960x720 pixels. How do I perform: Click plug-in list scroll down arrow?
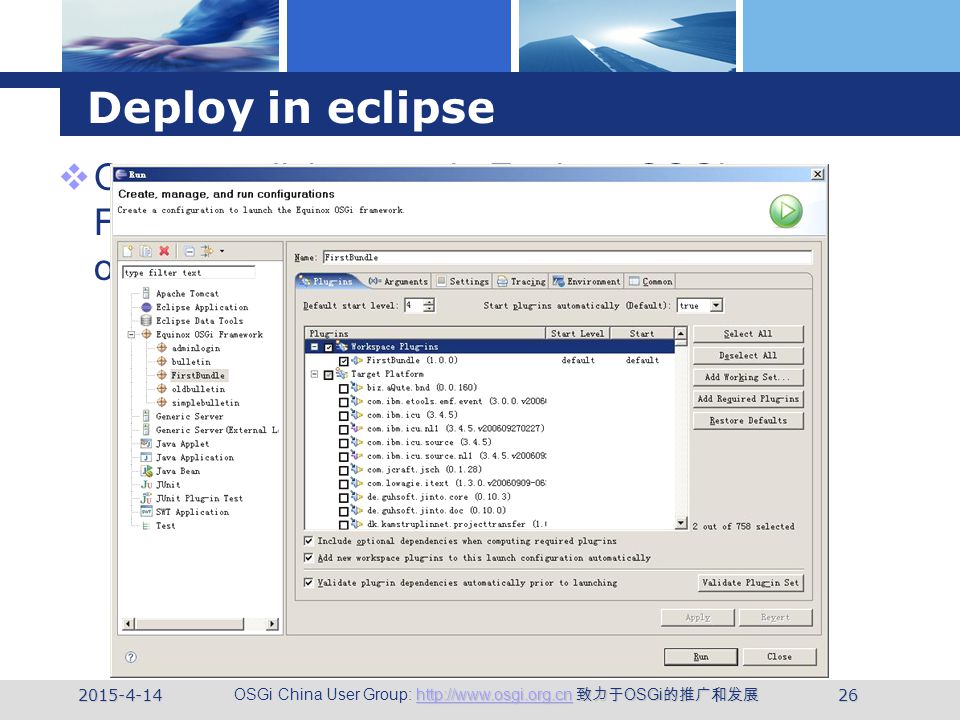tap(680, 523)
